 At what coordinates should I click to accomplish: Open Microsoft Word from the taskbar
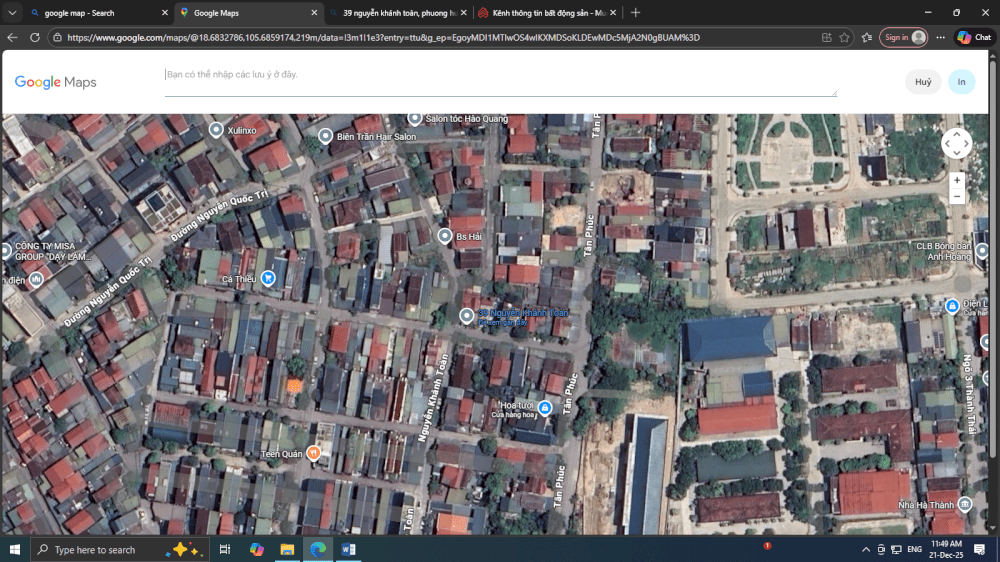coord(349,549)
